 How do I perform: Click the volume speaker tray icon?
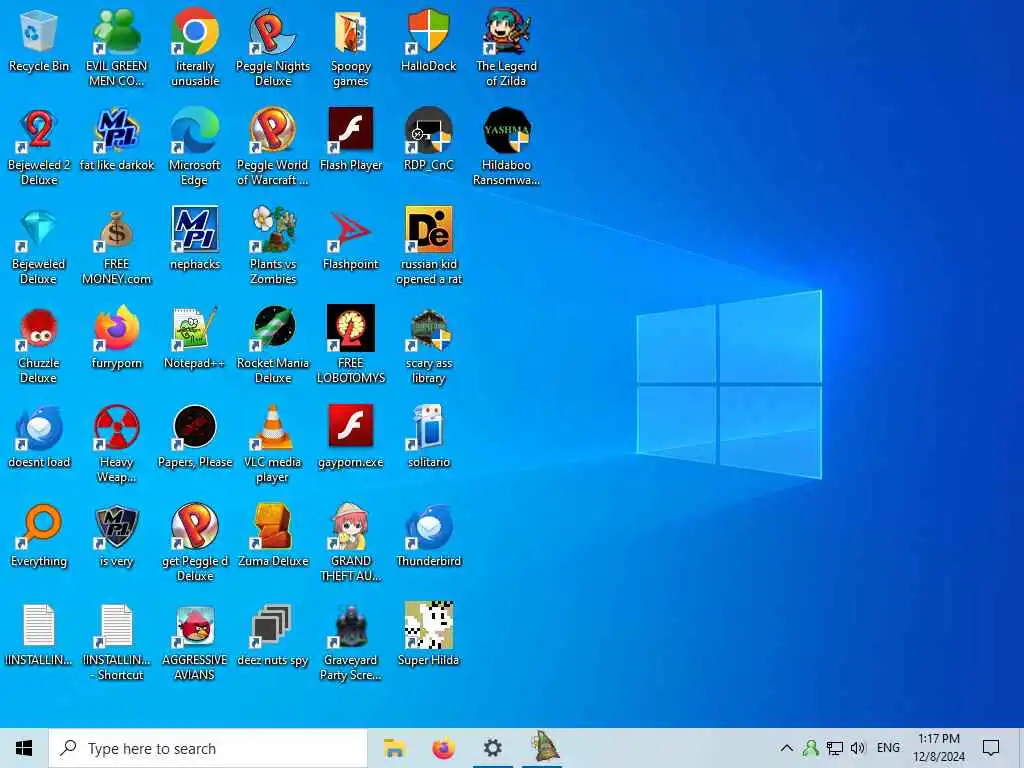[x=857, y=748]
